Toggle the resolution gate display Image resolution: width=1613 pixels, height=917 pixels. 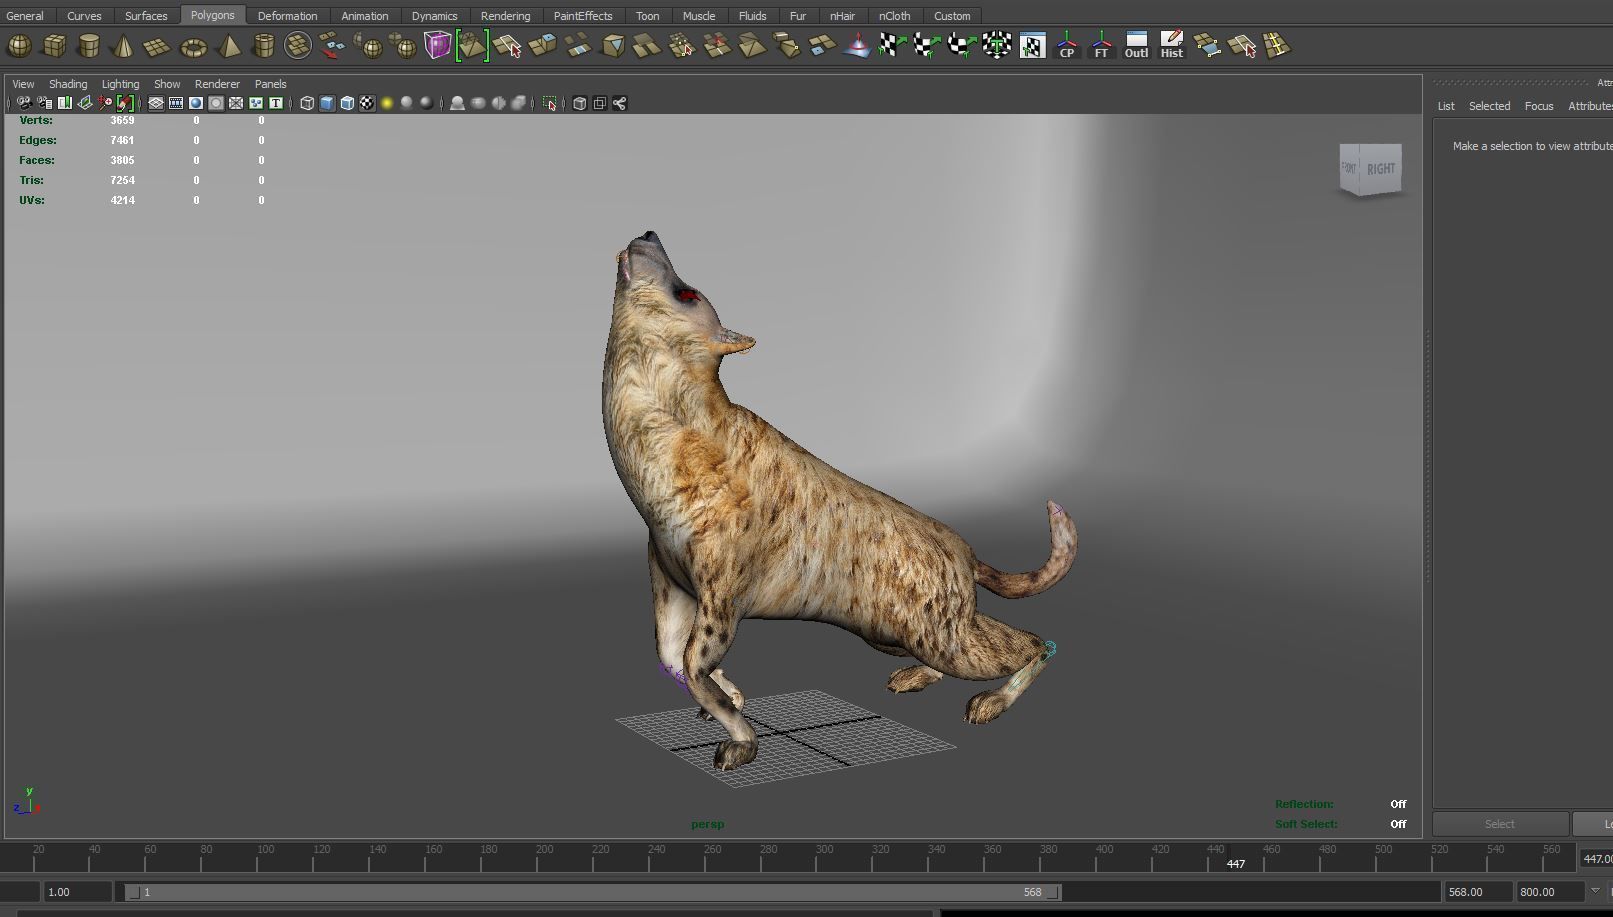point(196,103)
